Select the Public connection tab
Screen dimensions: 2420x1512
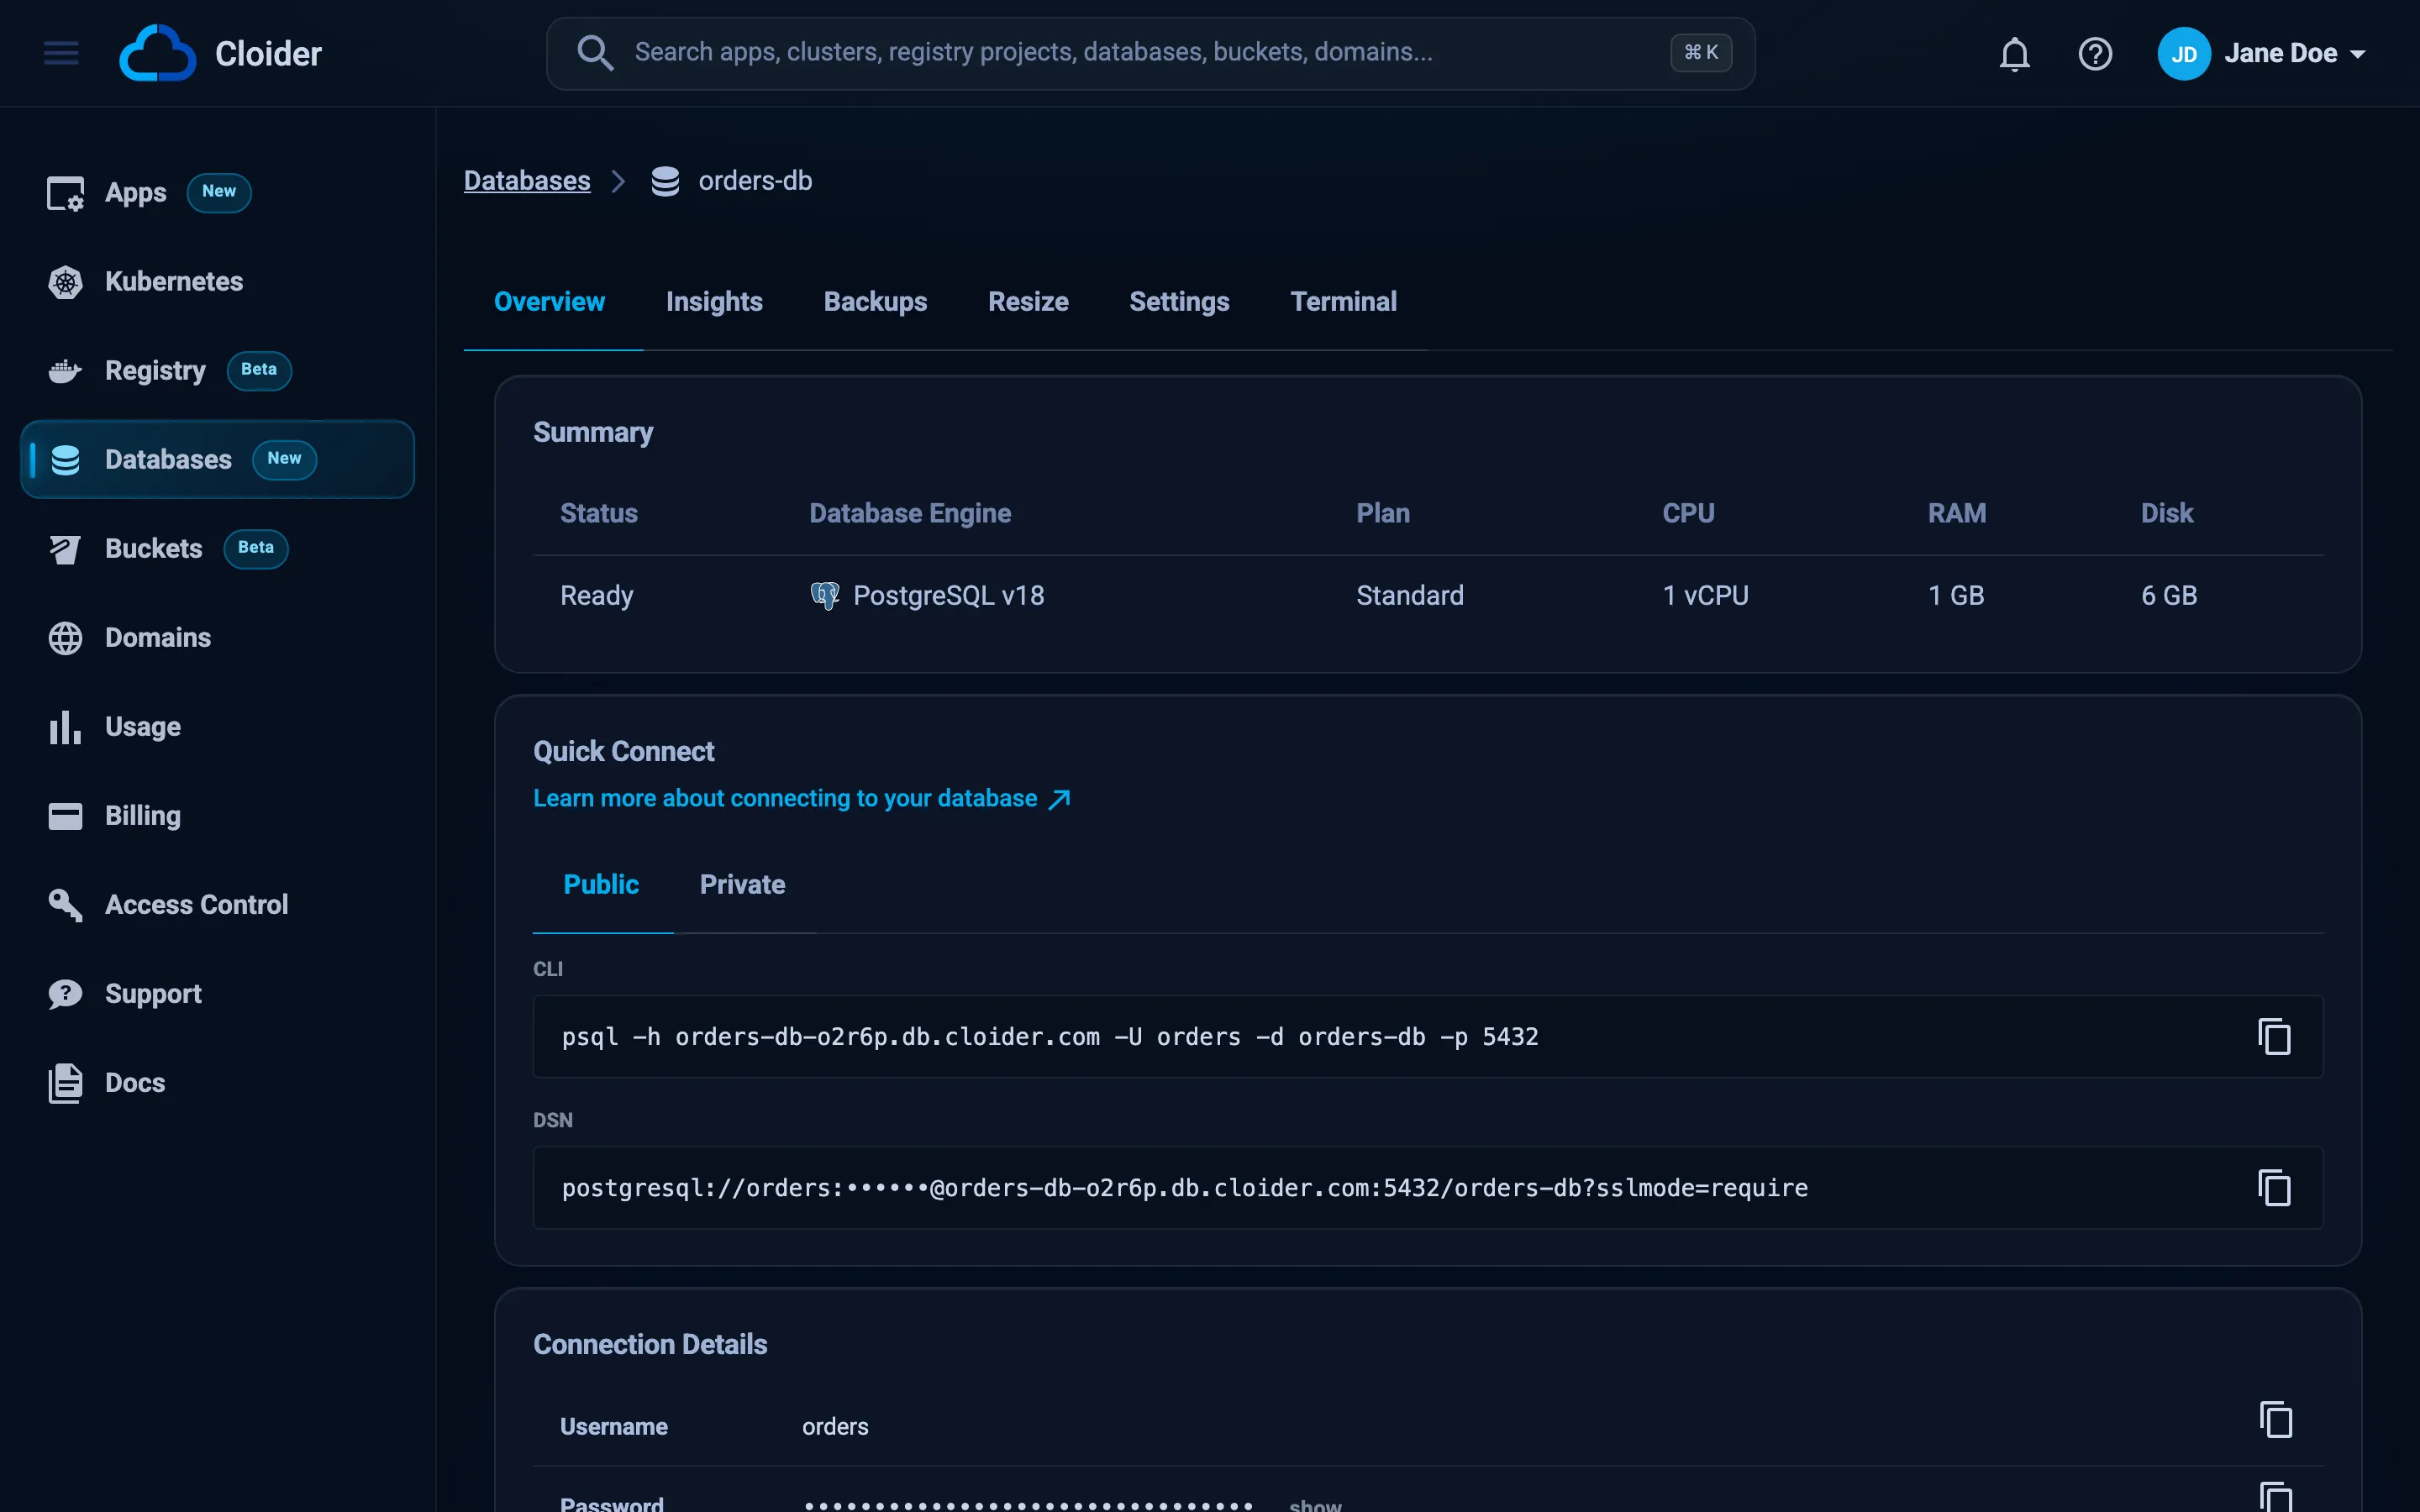tap(601, 884)
